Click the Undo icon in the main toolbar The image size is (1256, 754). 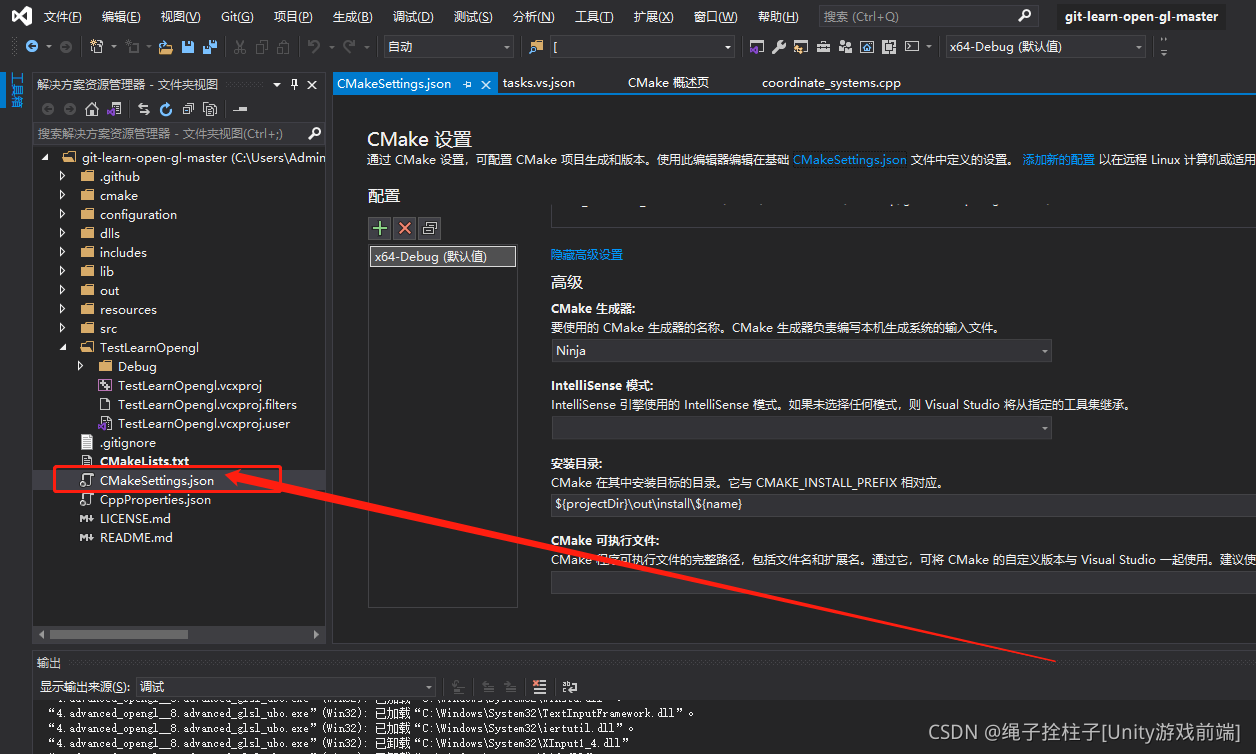point(315,46)
